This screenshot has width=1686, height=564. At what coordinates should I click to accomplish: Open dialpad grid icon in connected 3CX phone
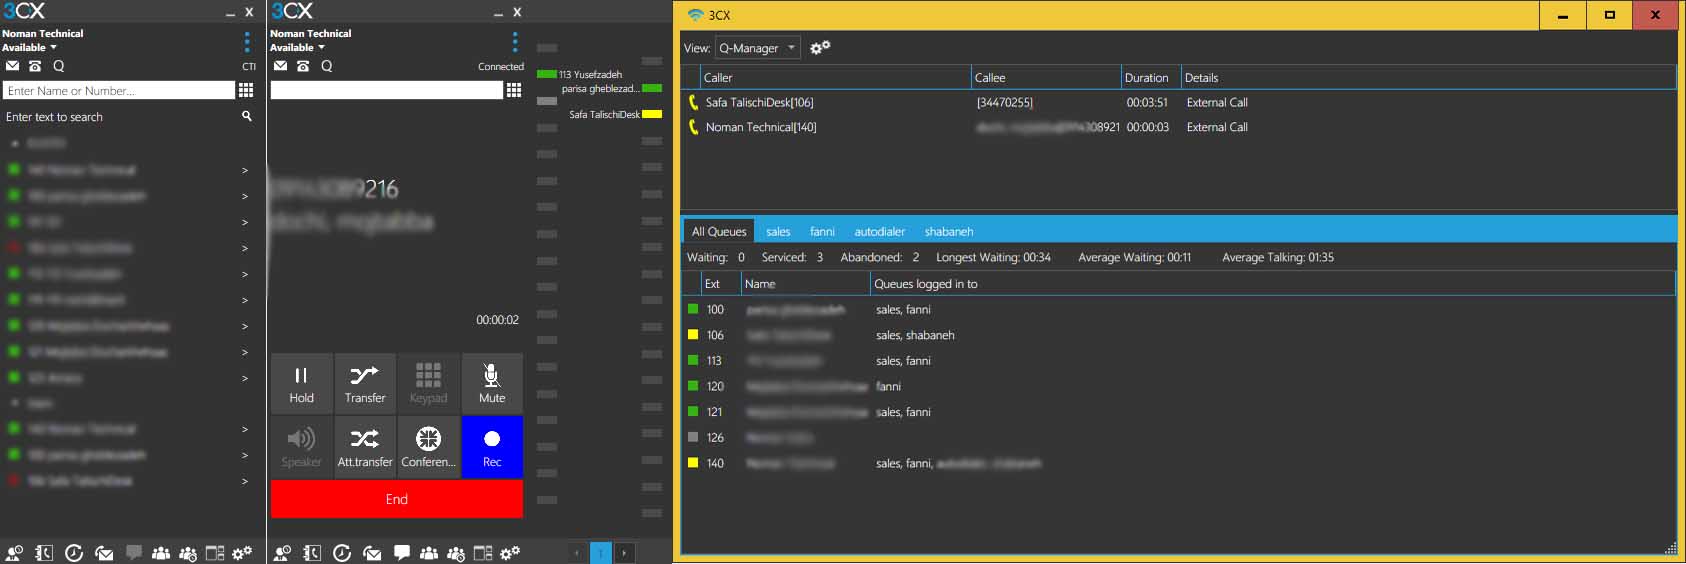pyautogui.click(x=514, y=90)
